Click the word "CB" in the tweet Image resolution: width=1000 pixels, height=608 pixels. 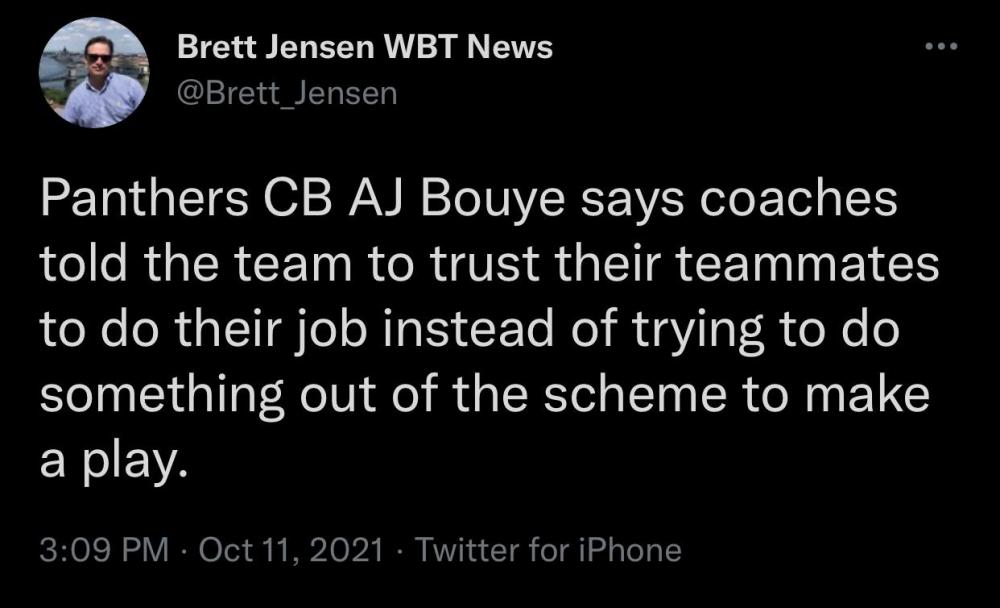point(290,201)
